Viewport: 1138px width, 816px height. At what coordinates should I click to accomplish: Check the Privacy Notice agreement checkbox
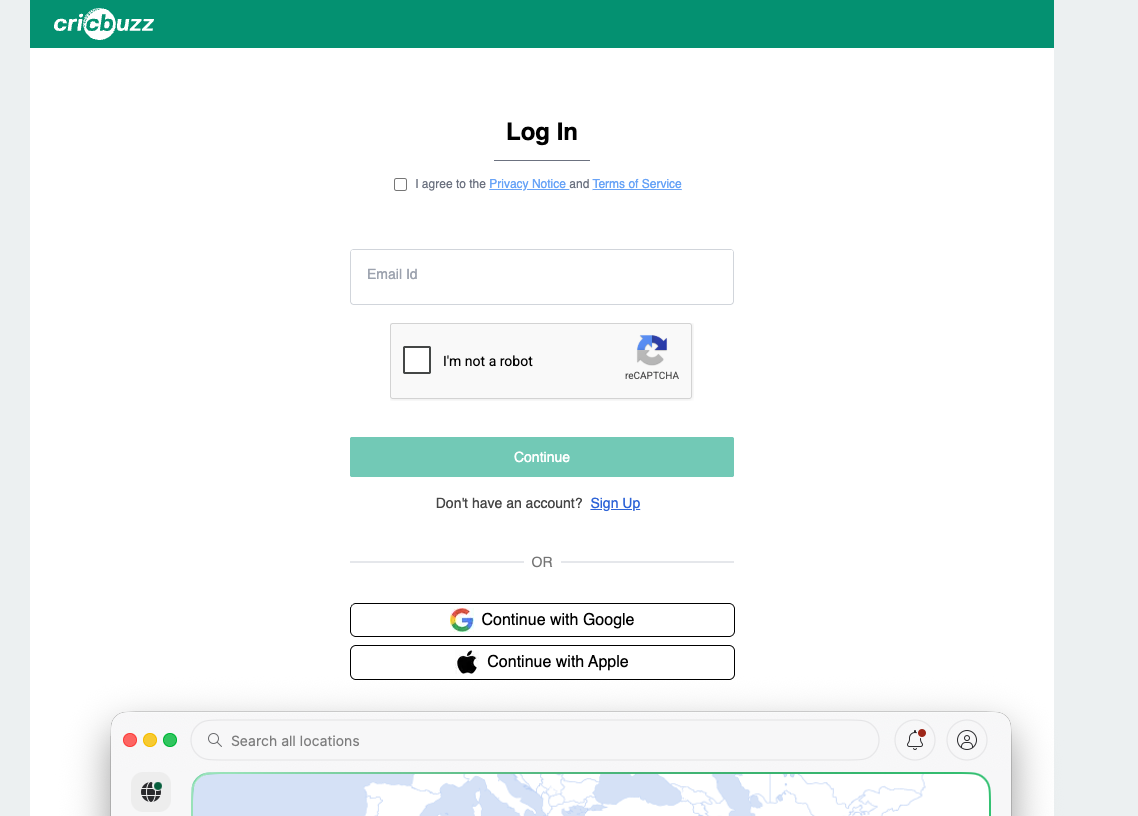coord(400,184)
